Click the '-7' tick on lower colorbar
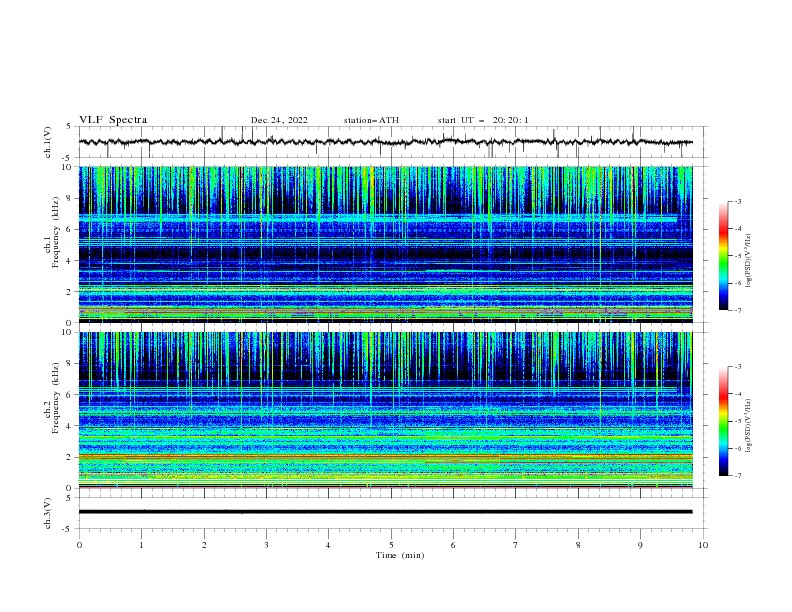Screen dimensions: 792x612 [x=737, y=476]
